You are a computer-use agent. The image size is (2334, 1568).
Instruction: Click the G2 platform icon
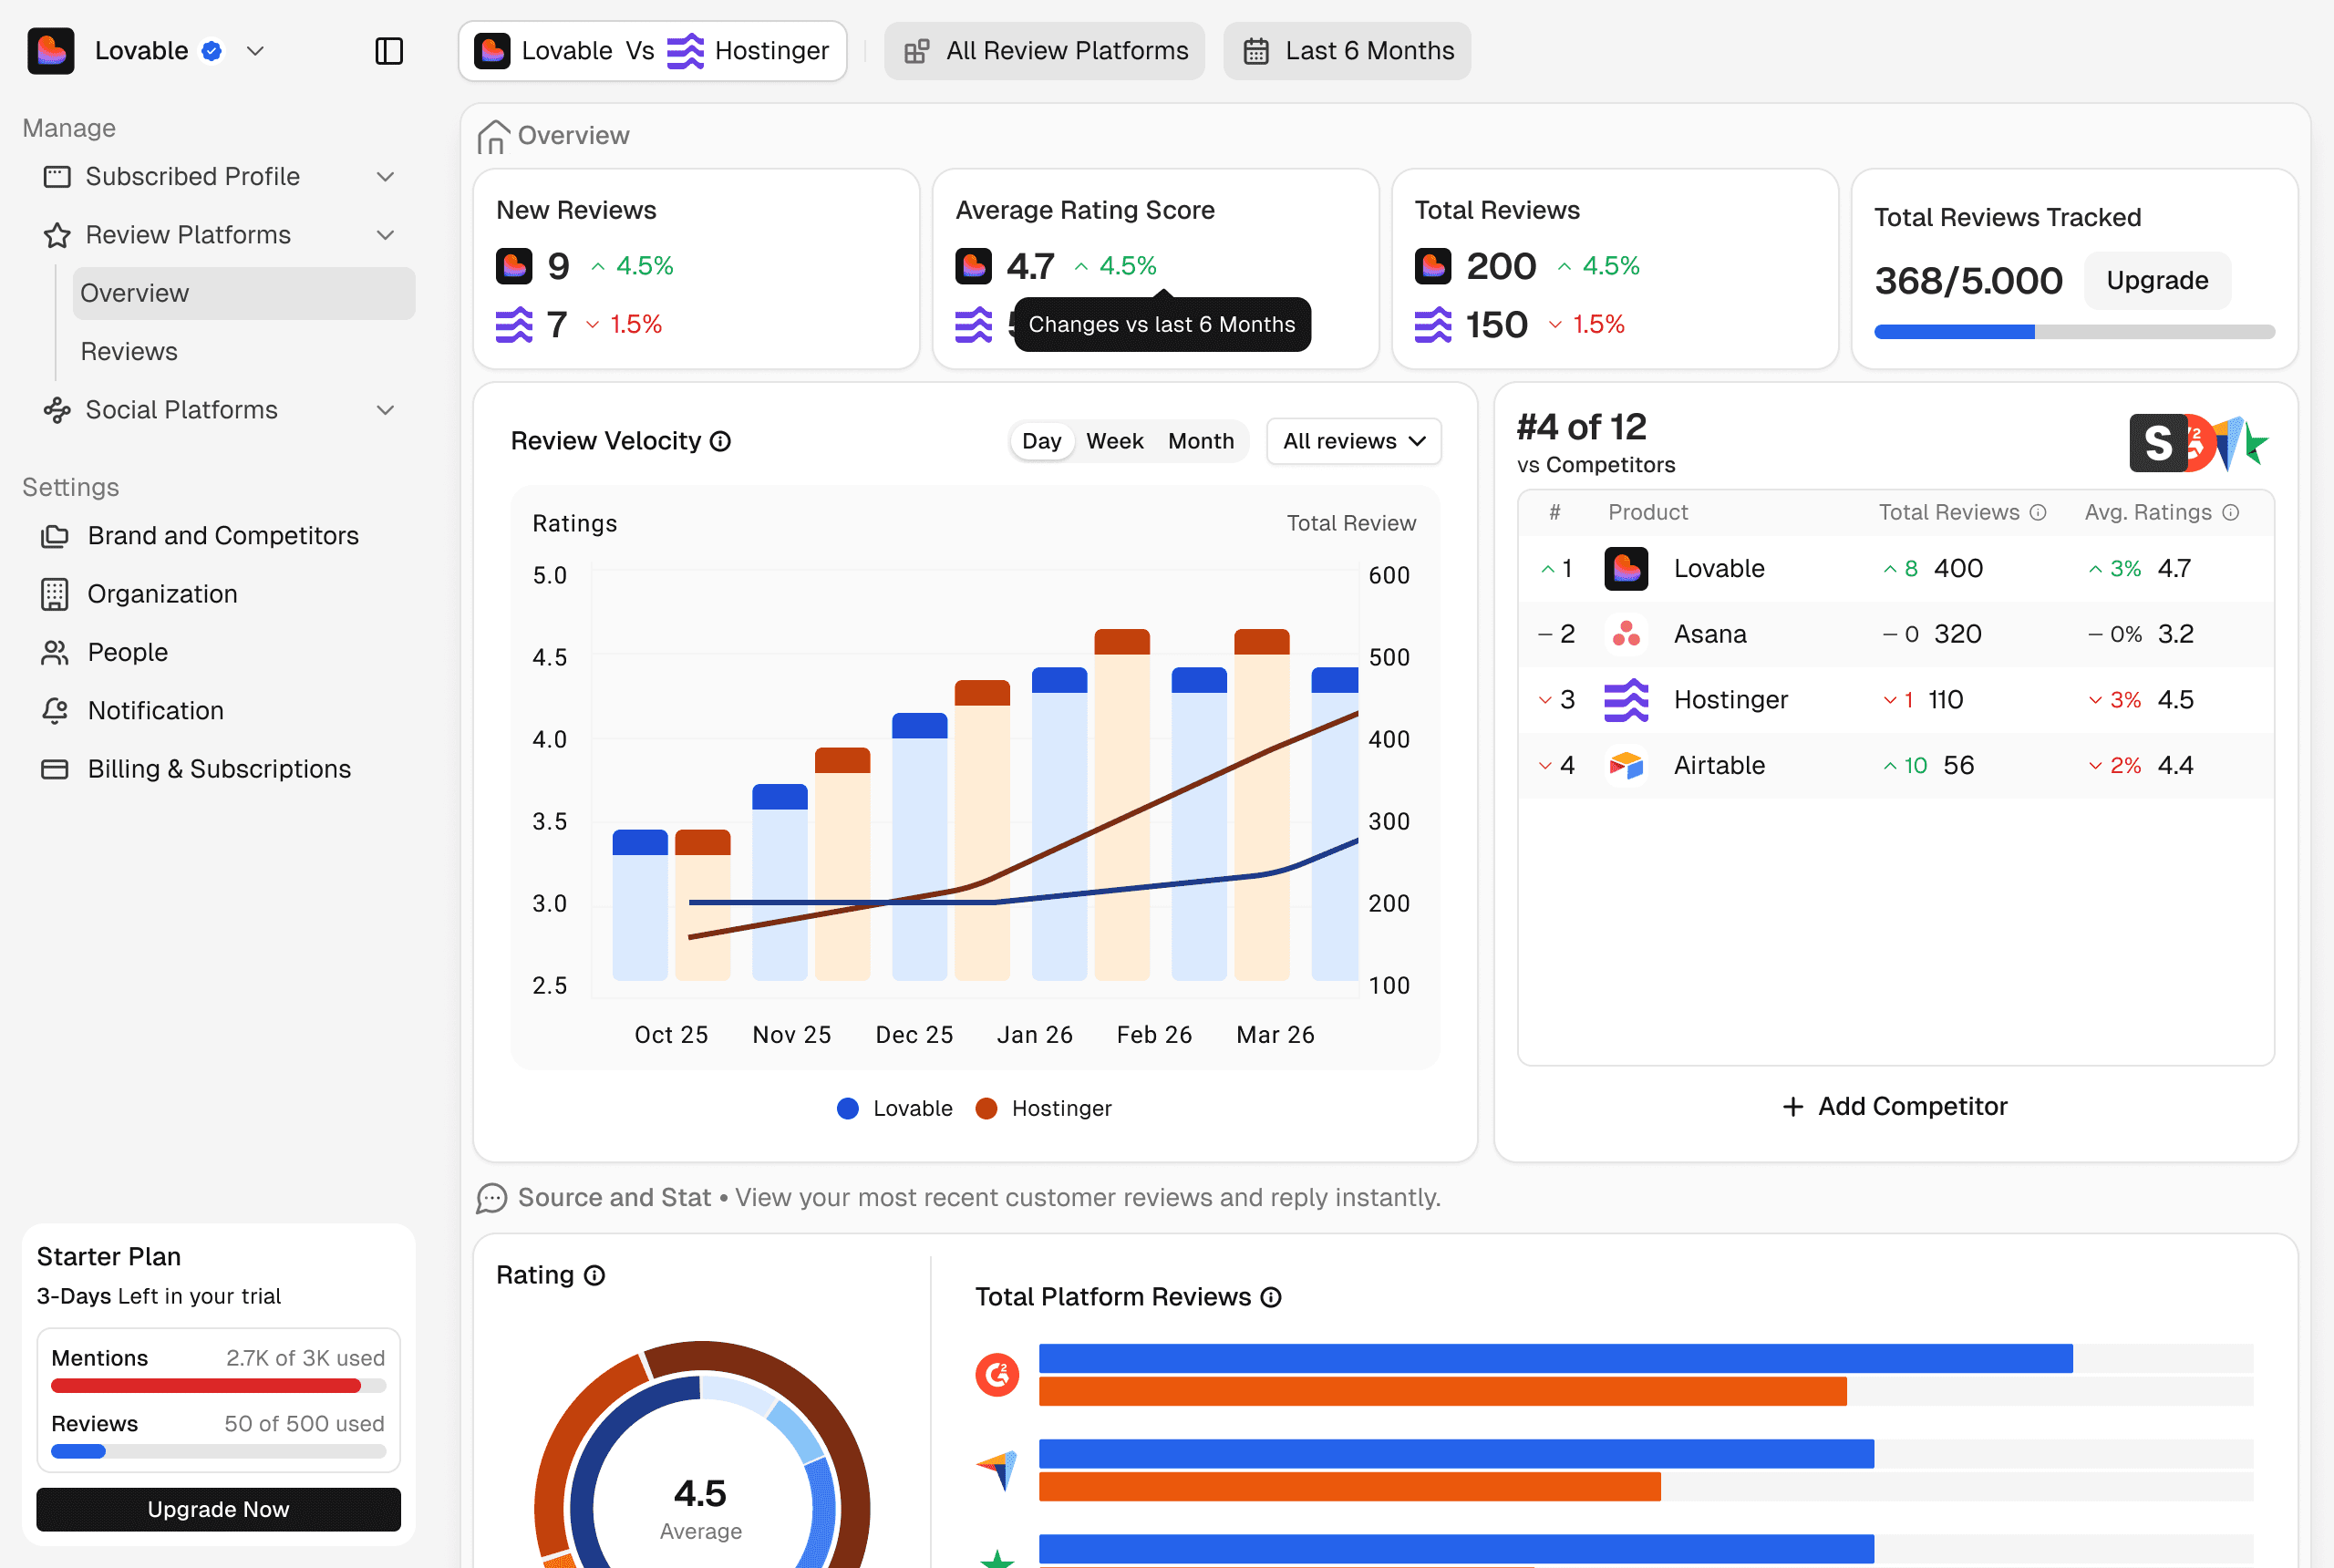[x=997, y=1375]
